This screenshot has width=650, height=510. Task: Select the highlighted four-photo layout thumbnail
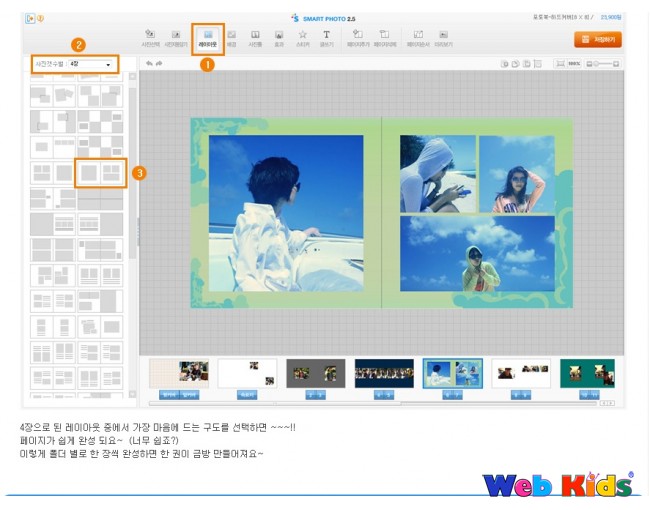click(101, 173)
